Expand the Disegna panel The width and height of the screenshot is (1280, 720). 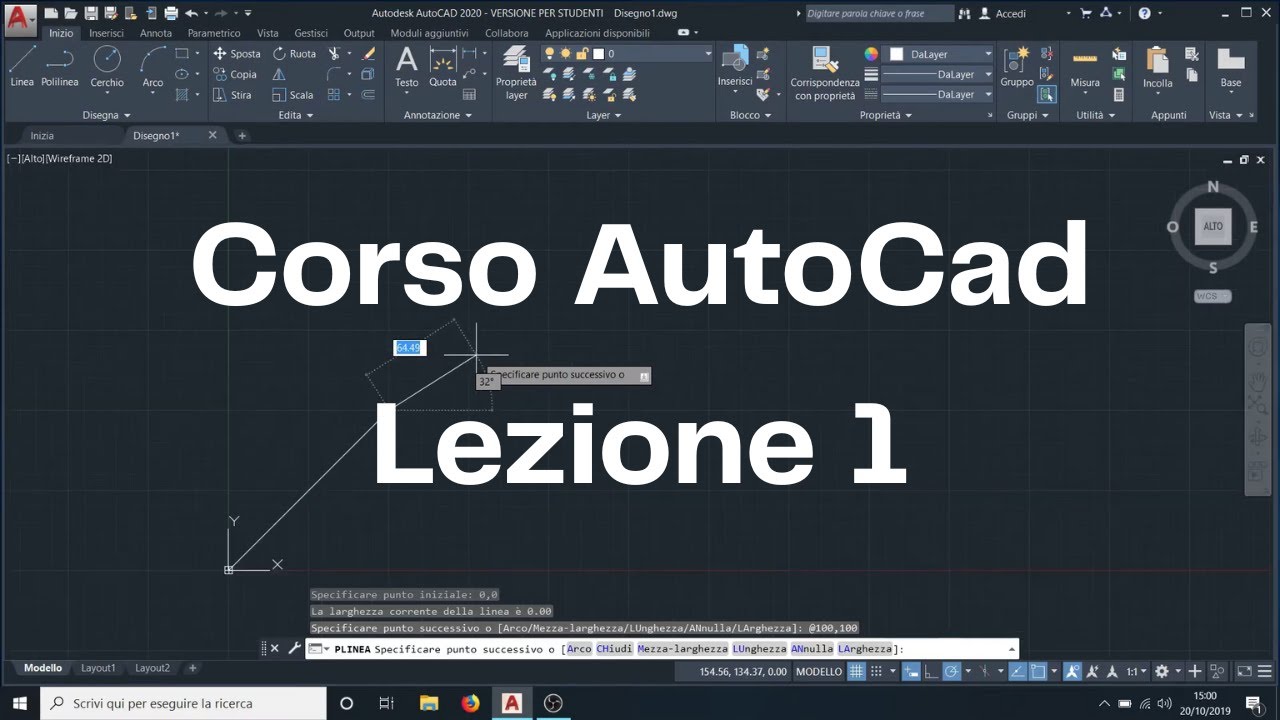[x=107, y=115]
